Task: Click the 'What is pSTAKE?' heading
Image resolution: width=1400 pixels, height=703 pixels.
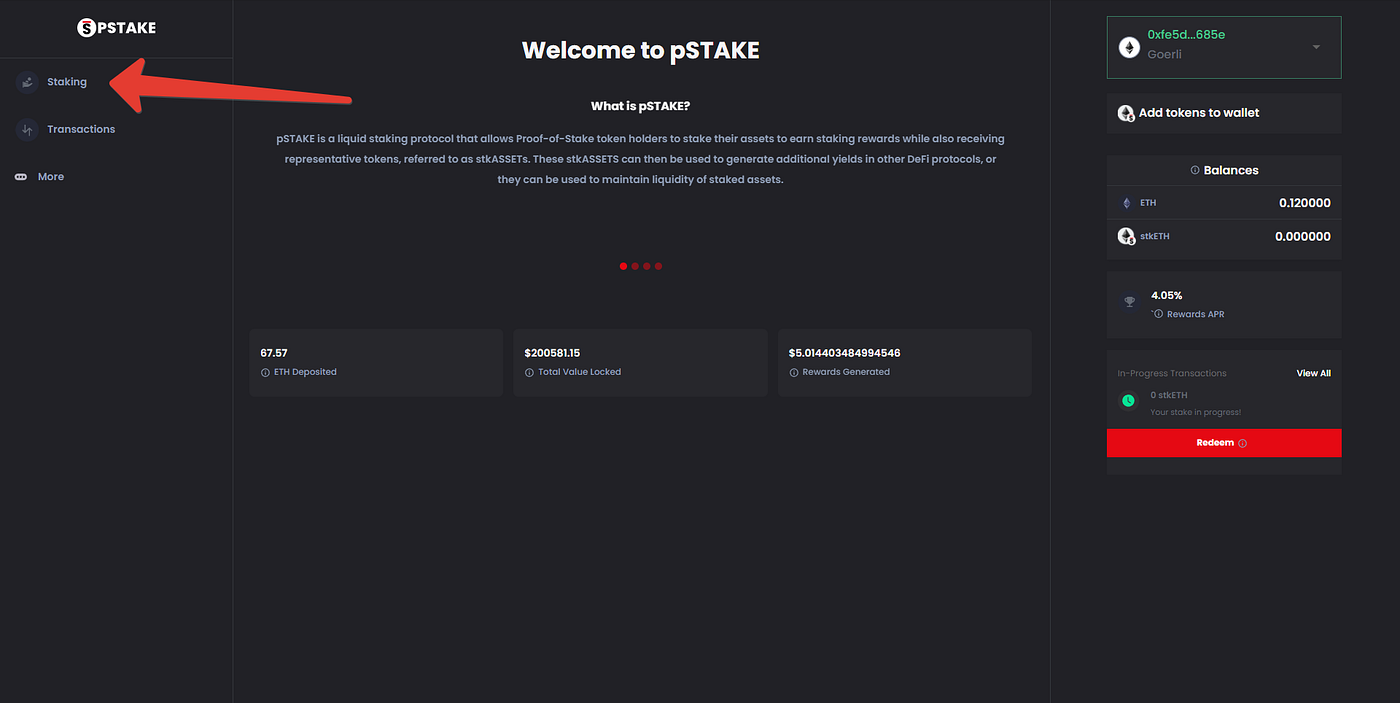Action: 640,106
